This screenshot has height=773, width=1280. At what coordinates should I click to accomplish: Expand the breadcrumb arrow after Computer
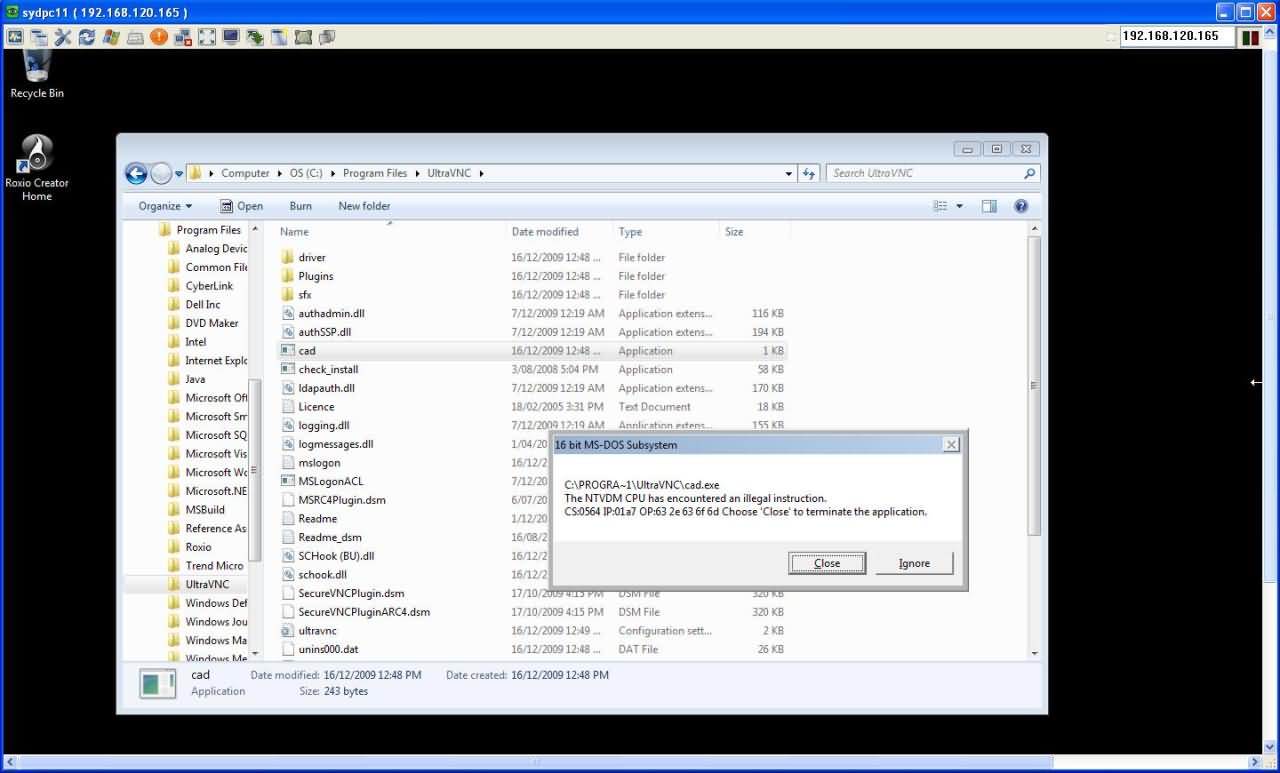pyautogui.click(x=278, y=173)
